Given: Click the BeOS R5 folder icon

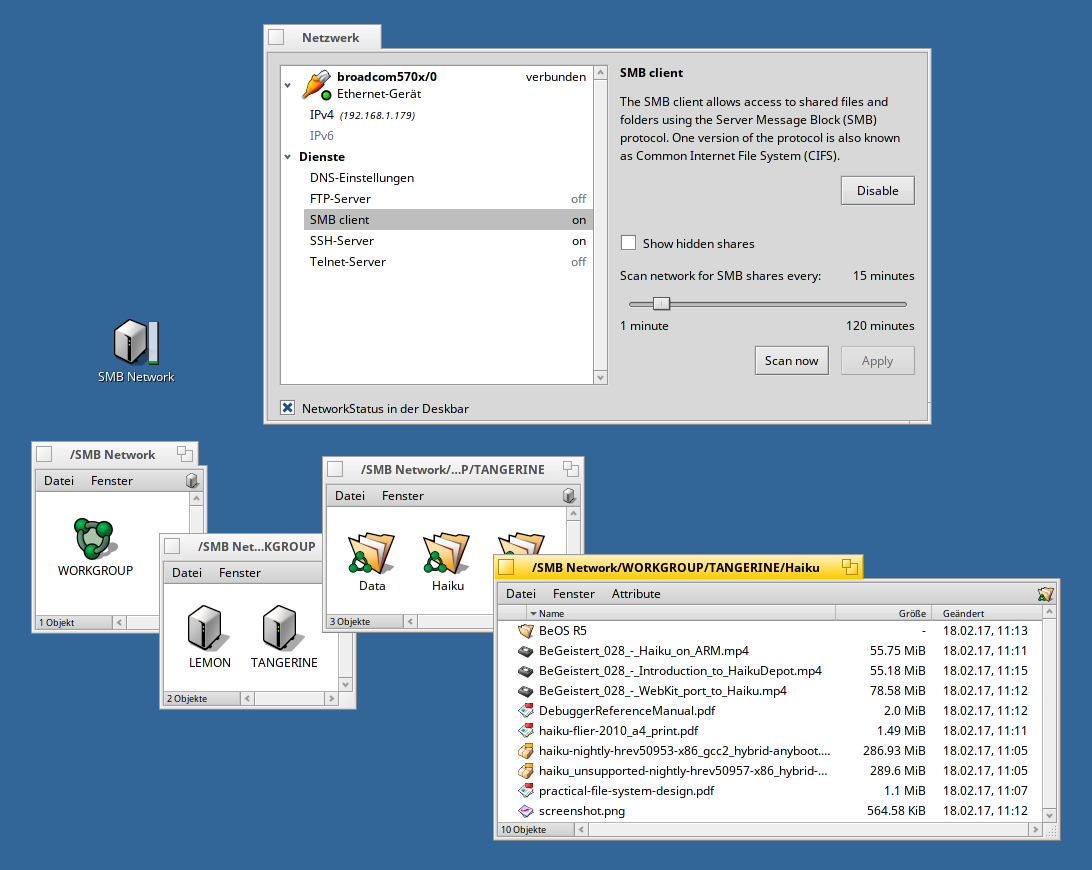Looking at the screenshot, I should (526, 631).
